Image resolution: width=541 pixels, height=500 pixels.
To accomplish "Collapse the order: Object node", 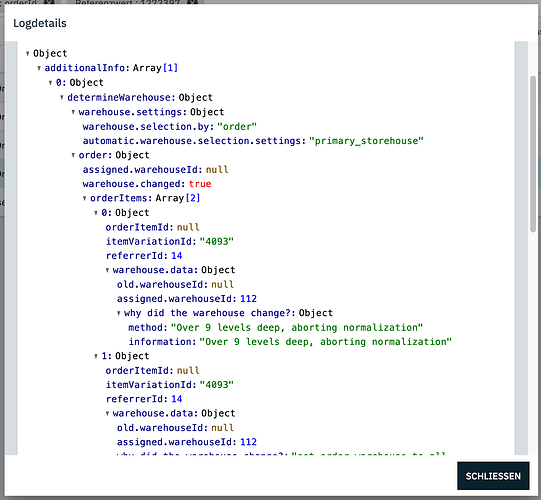I will point(73,155).
